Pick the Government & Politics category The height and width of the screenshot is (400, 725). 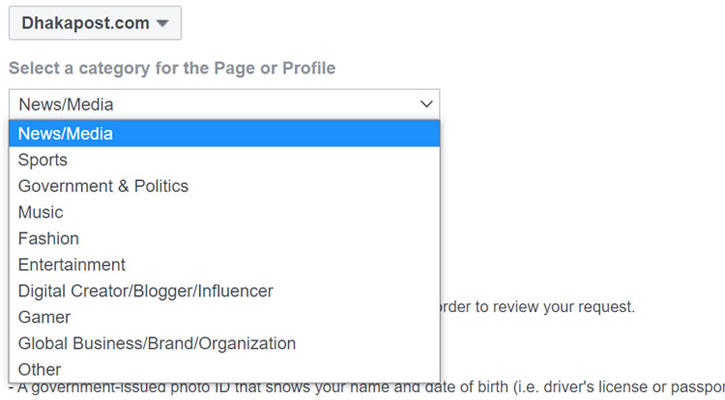pyautogui.click(x=103, y=186)
